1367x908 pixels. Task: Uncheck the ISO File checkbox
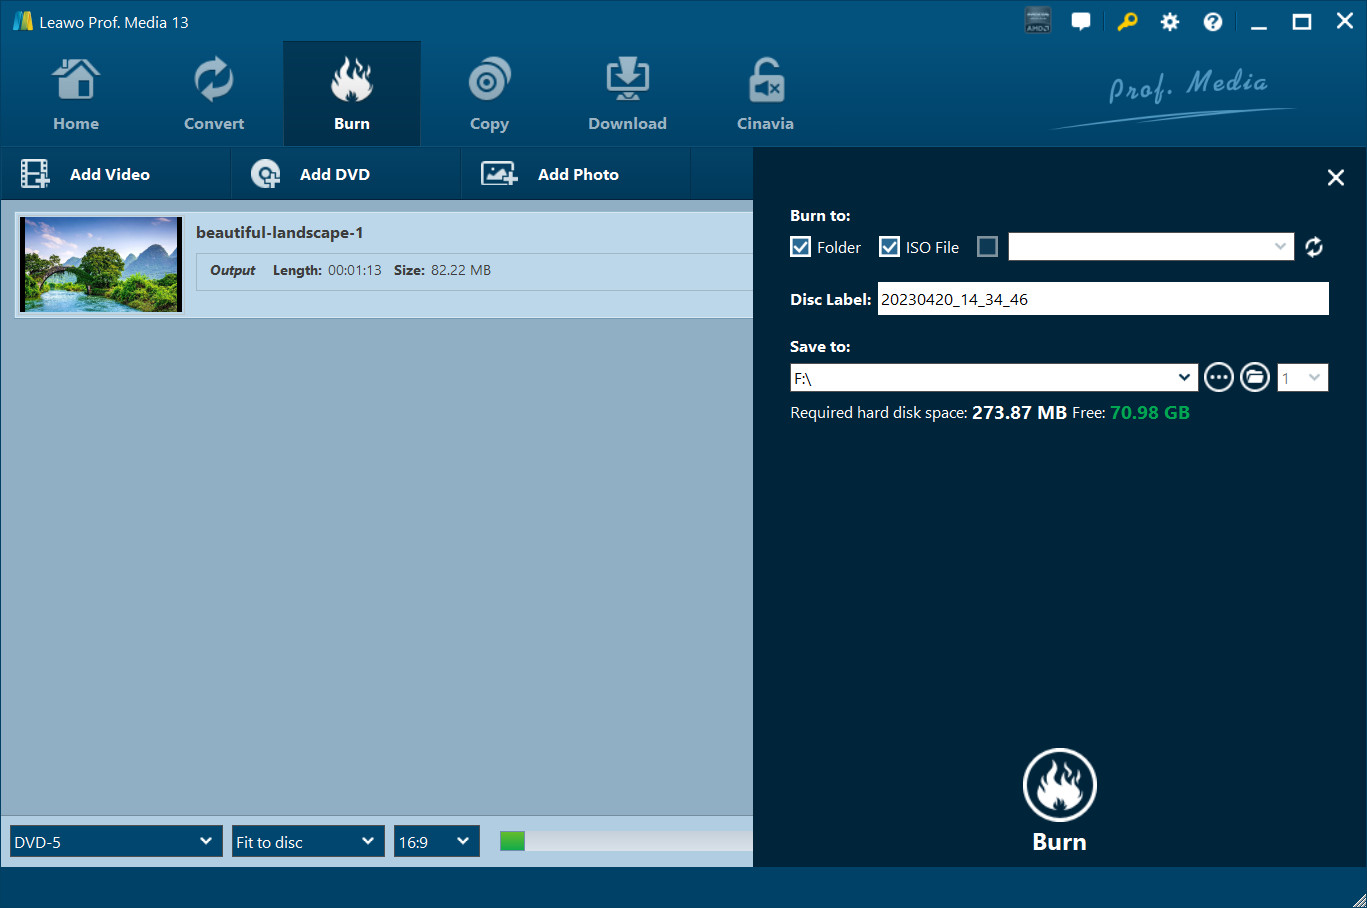tap(889, 247)
